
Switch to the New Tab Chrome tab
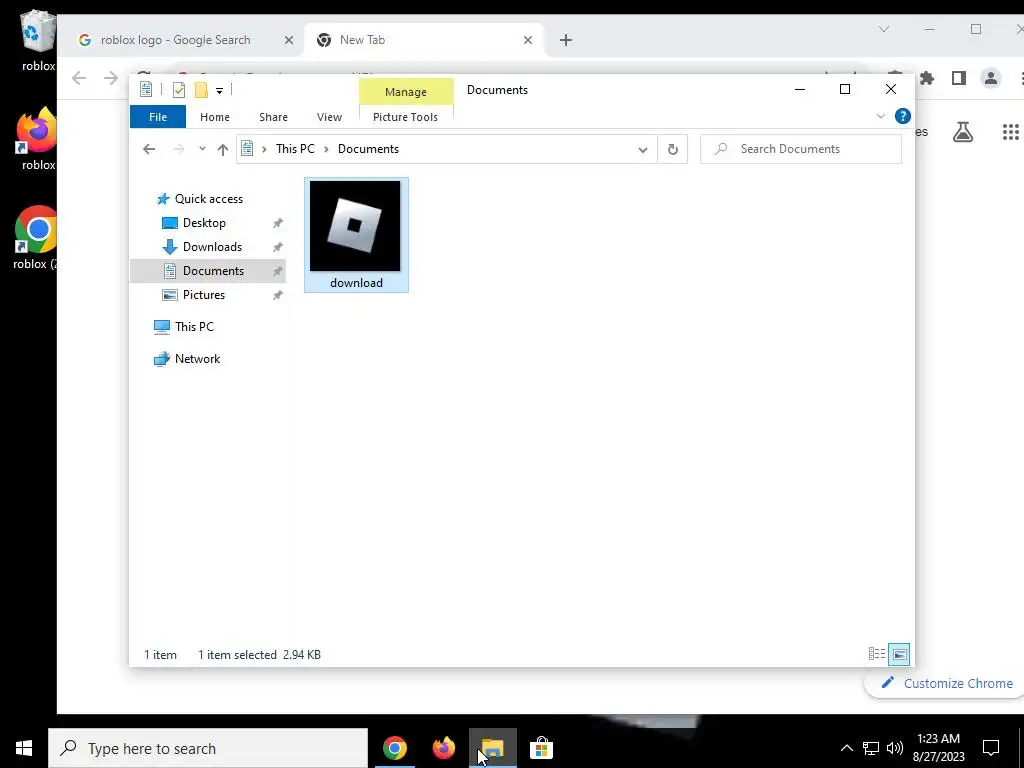click(362, 40)
